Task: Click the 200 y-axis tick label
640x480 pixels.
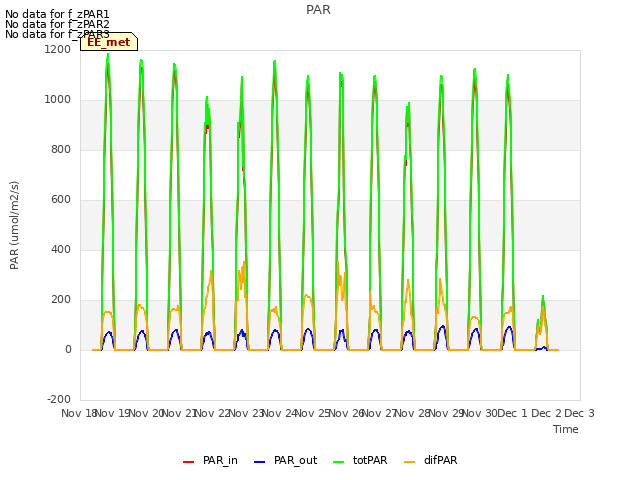Action: click(61, 300)
